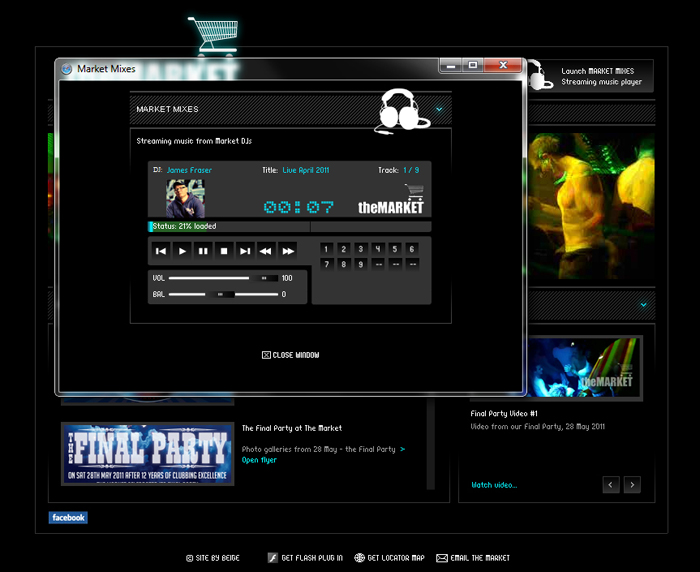Click the Market Mixes window title icon
700x572 pixels.
pyautogui.click(x=67, y=69)
